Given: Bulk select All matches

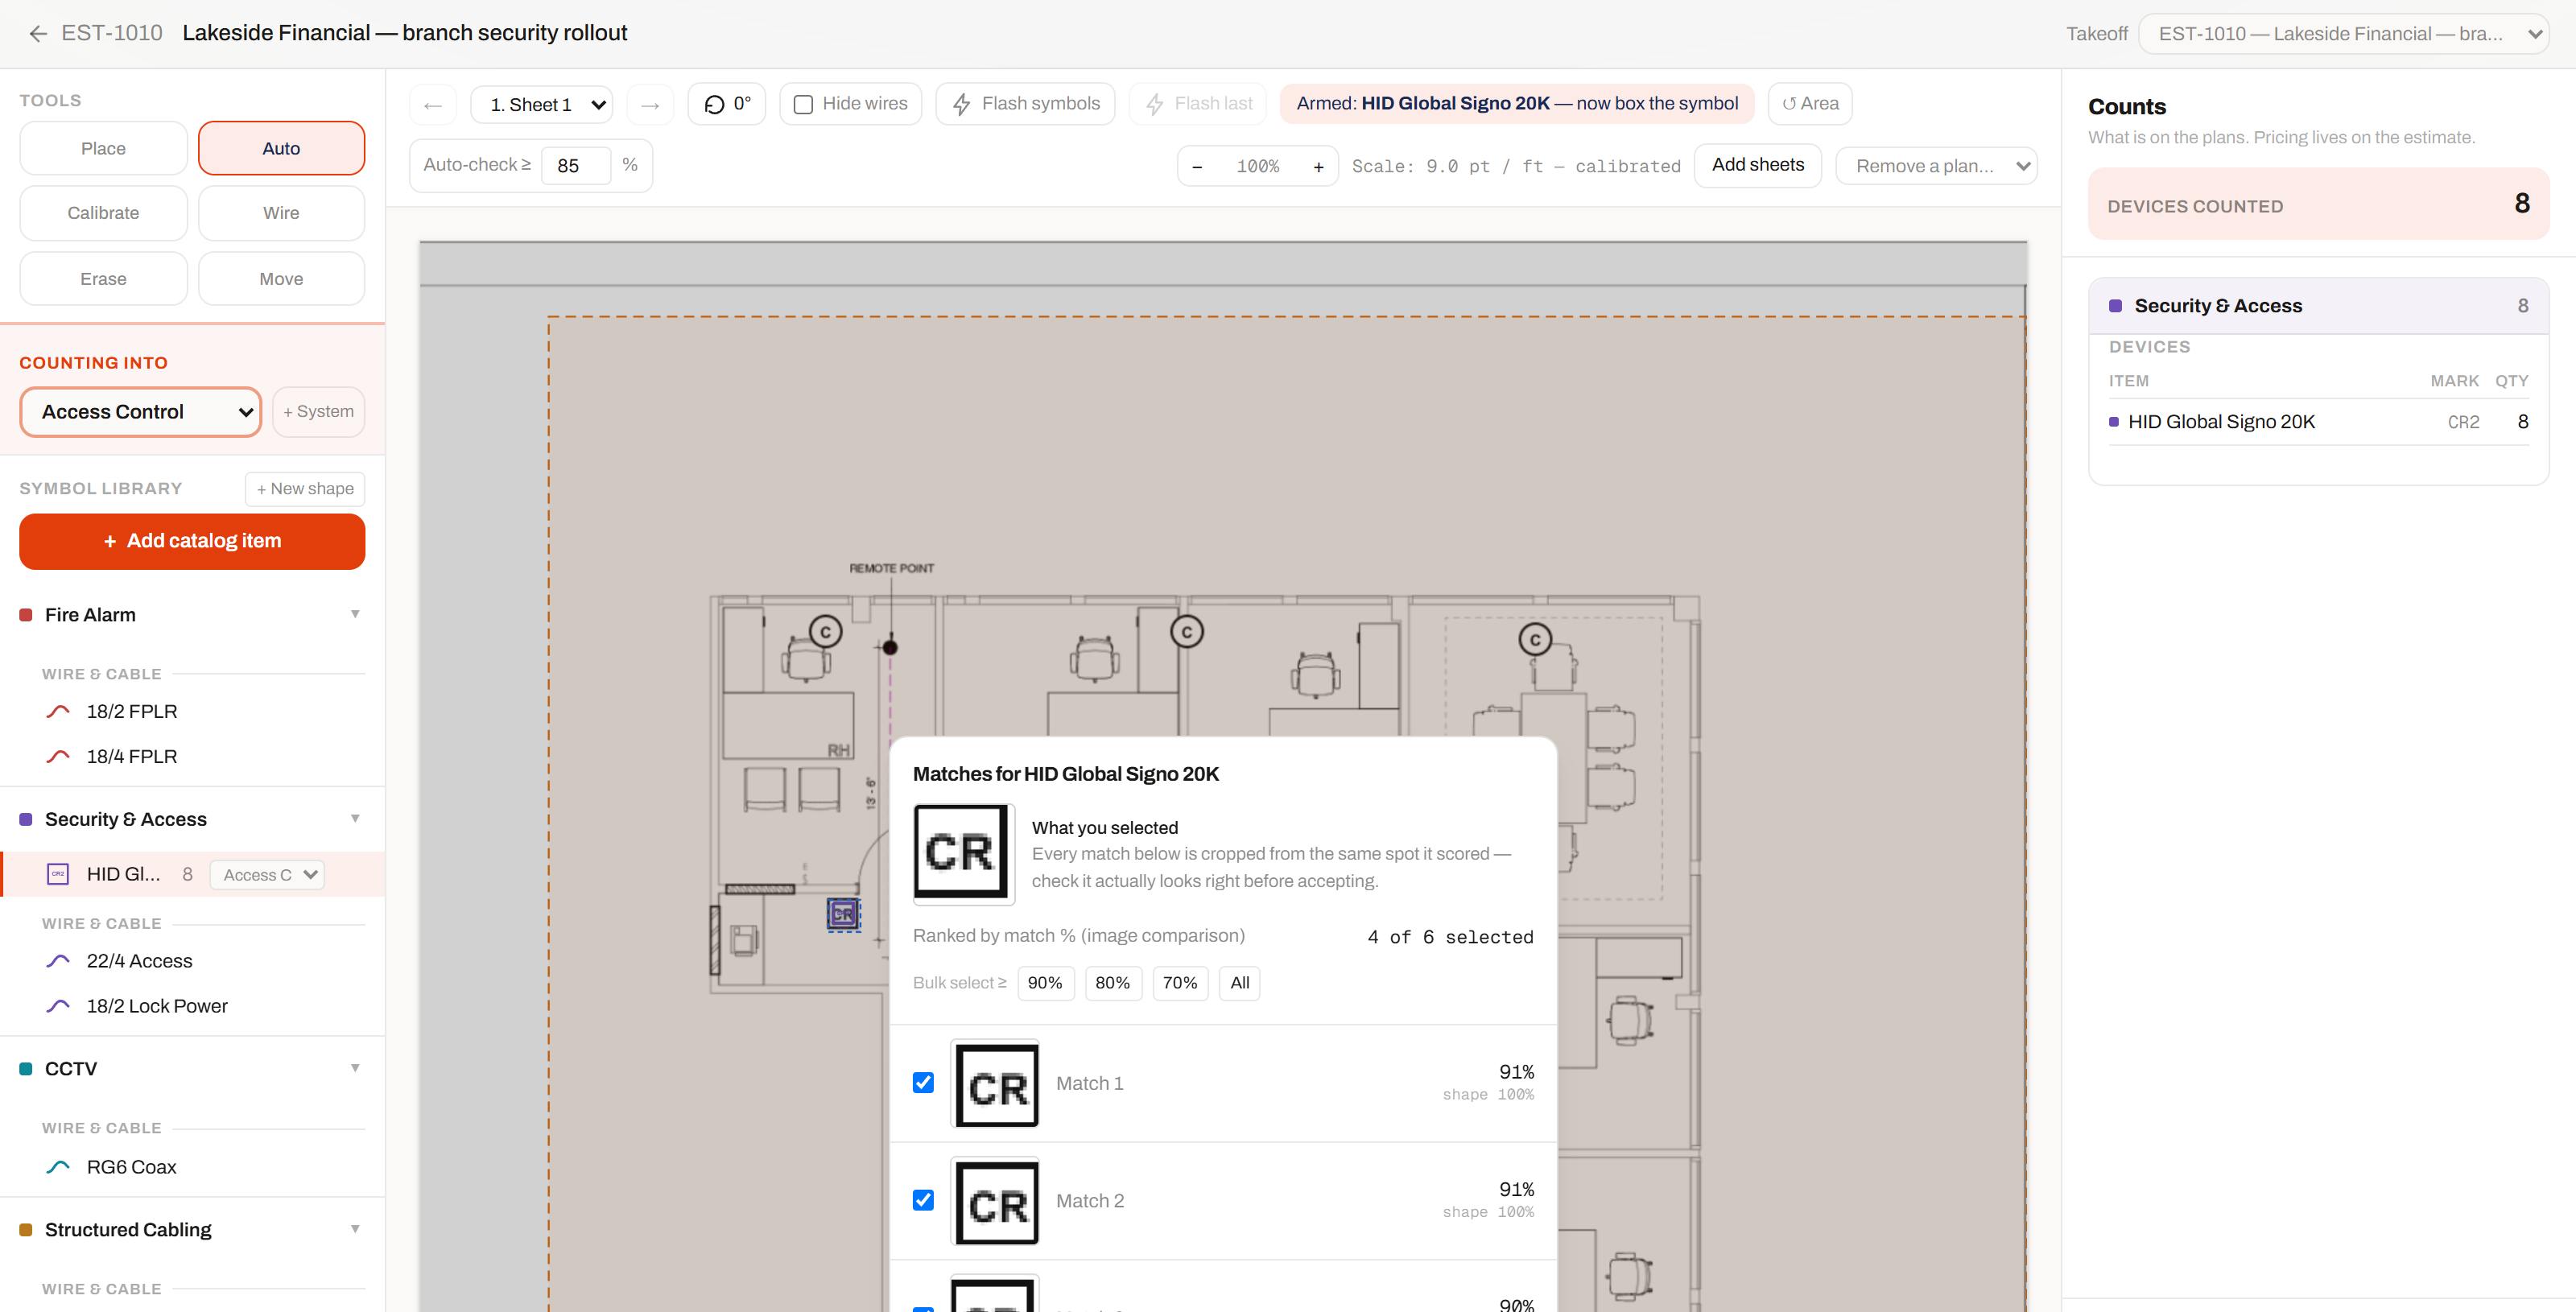Looking at the screenshot, I should [x=1239, y=983].
